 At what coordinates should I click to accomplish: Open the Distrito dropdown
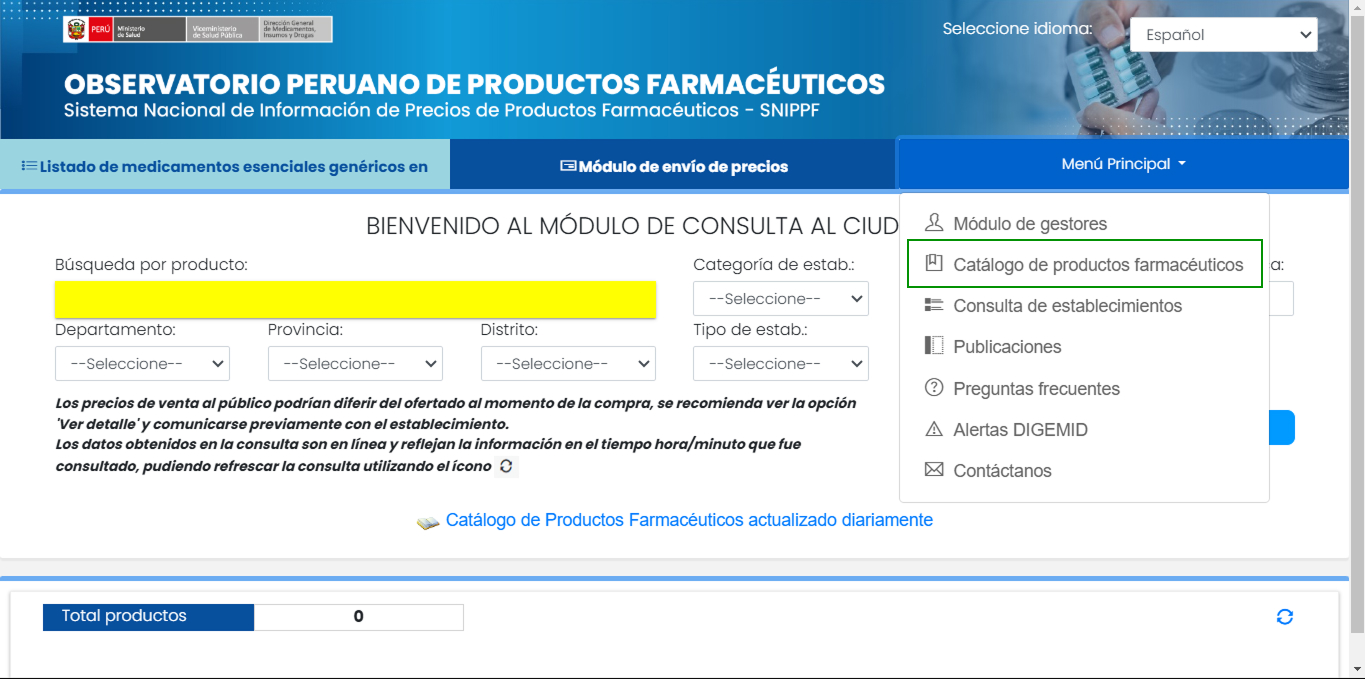click(x=568, y=364)
